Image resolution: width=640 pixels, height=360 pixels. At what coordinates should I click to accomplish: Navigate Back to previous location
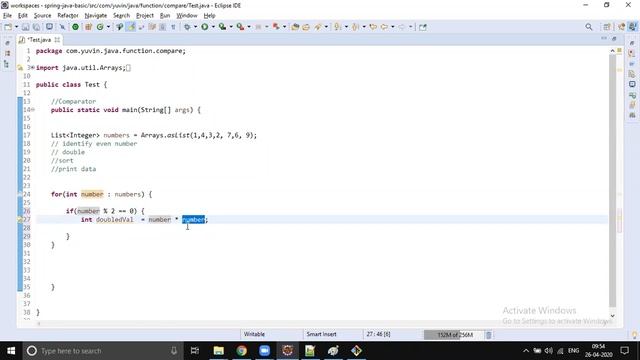[x=384, y=27]
